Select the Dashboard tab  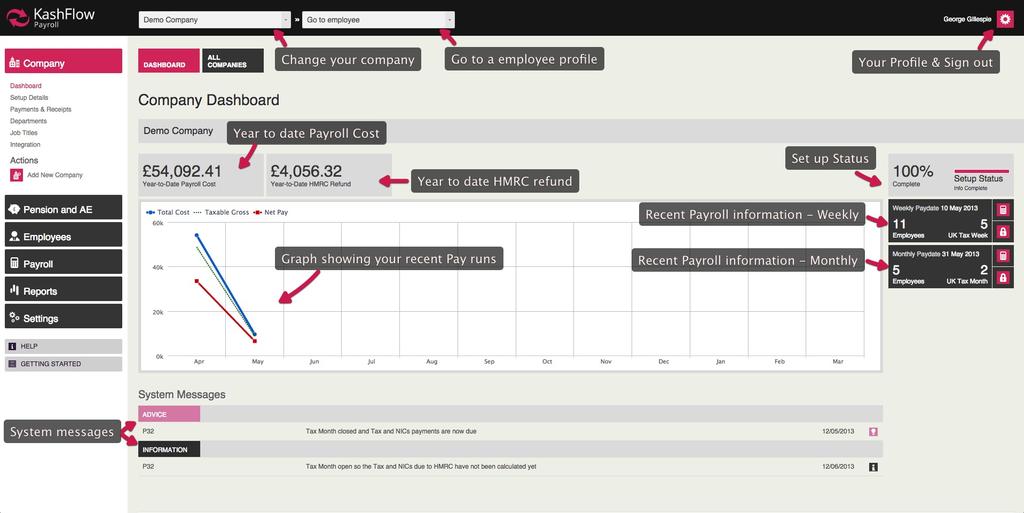[168, 61]
